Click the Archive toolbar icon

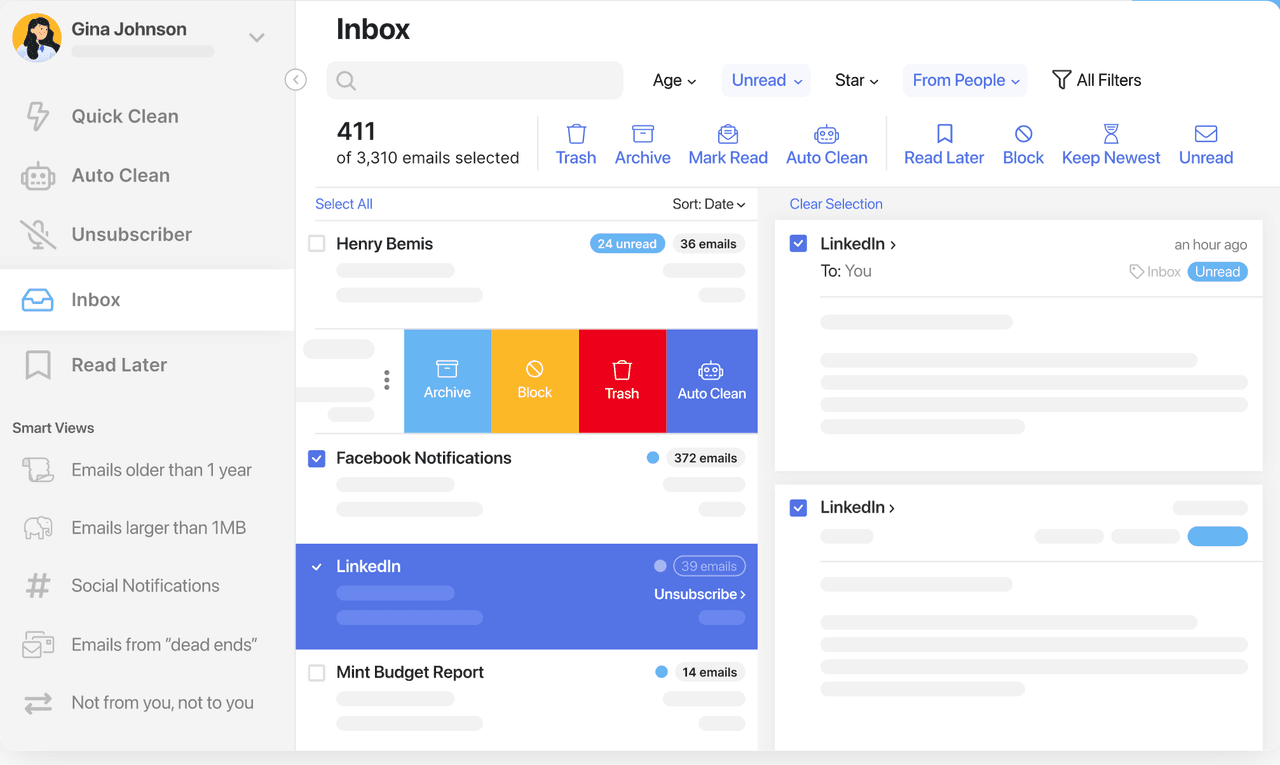pos(643,134)
